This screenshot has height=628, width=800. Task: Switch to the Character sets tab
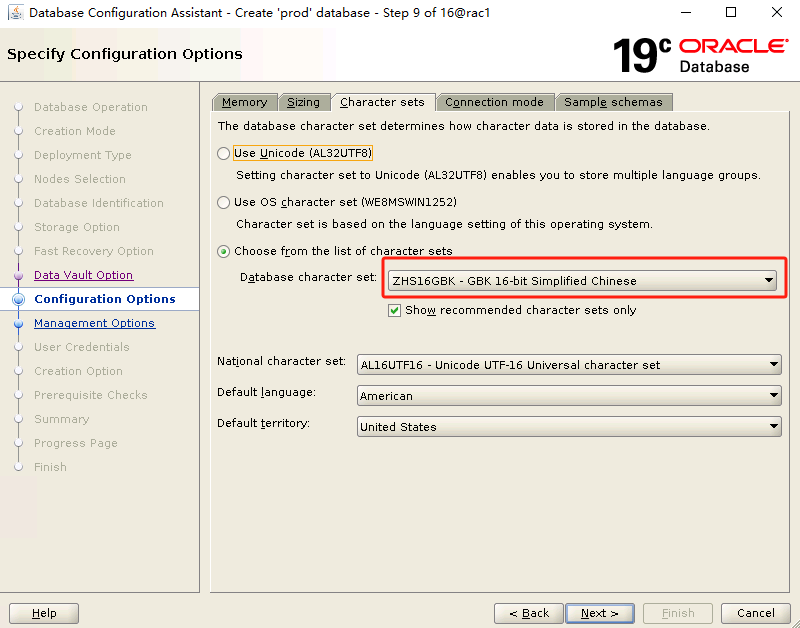pos(382,102)
